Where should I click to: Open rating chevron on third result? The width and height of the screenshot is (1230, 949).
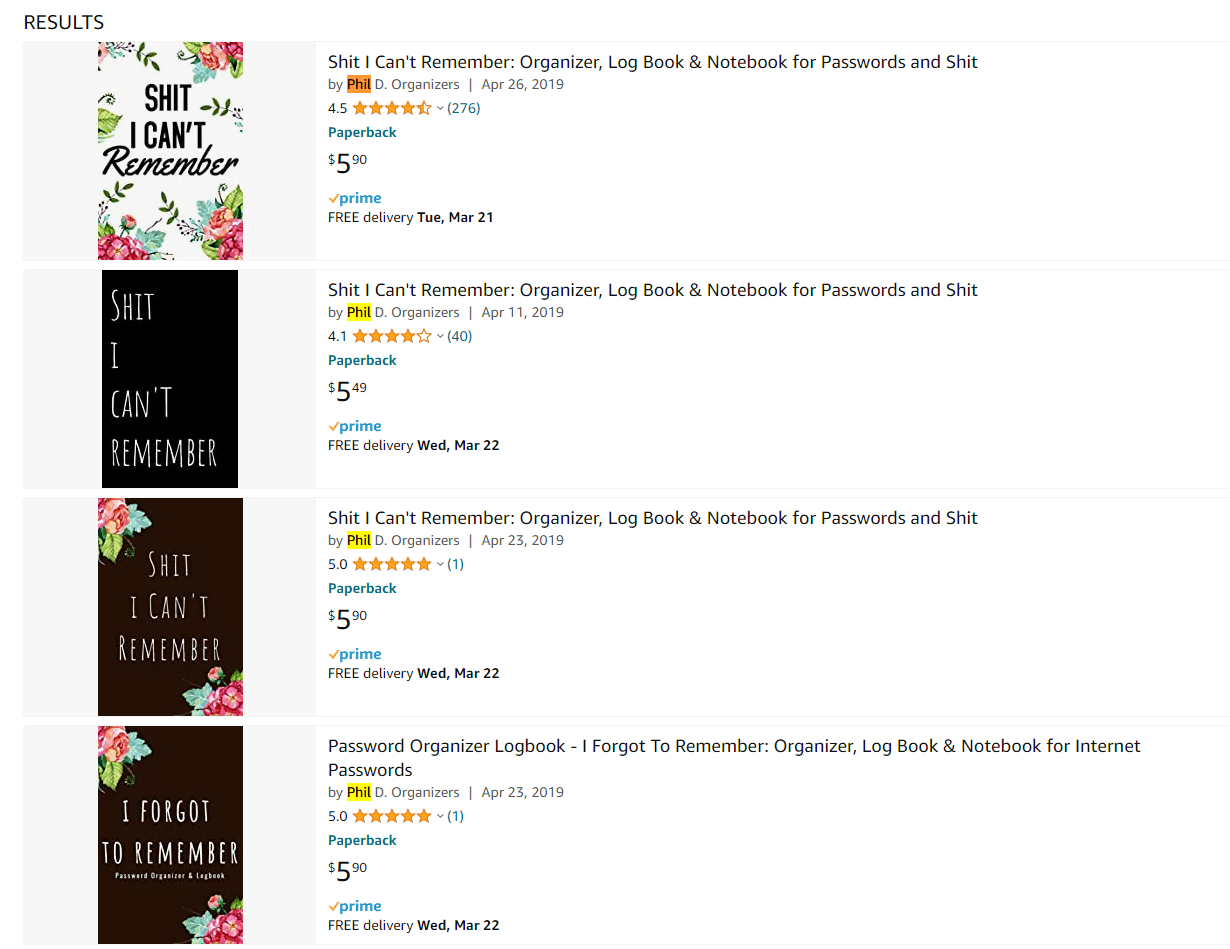[440, 565]
